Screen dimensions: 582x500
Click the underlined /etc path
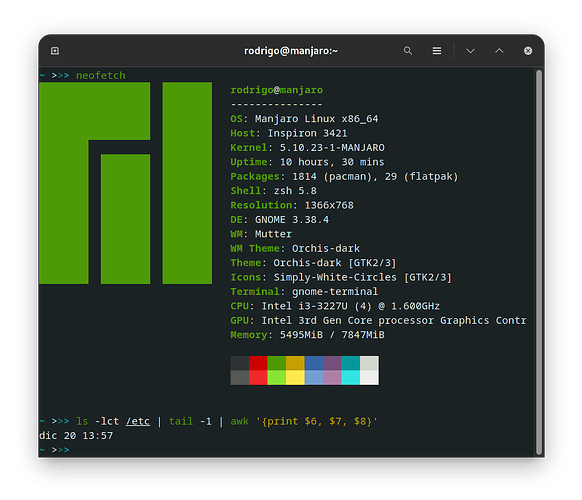(138, 421)
